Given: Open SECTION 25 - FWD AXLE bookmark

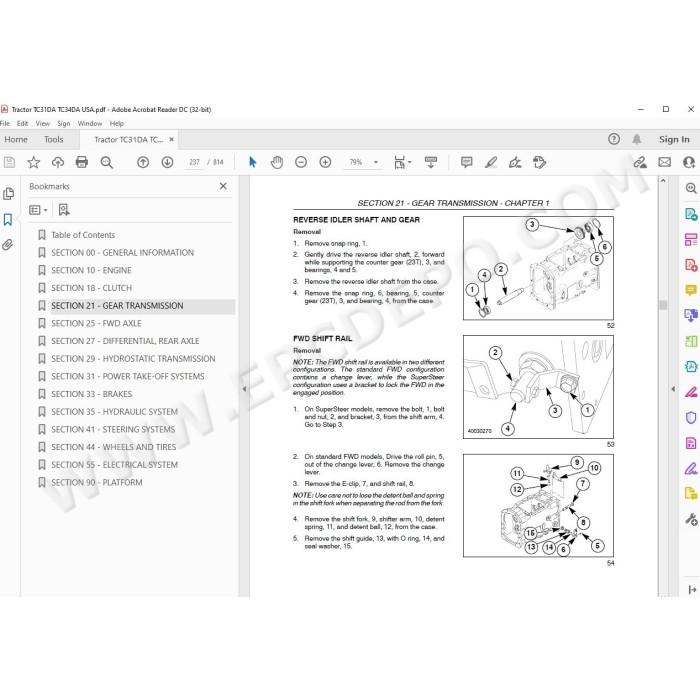Looking at the screenshot, I should tap(96, 323).
